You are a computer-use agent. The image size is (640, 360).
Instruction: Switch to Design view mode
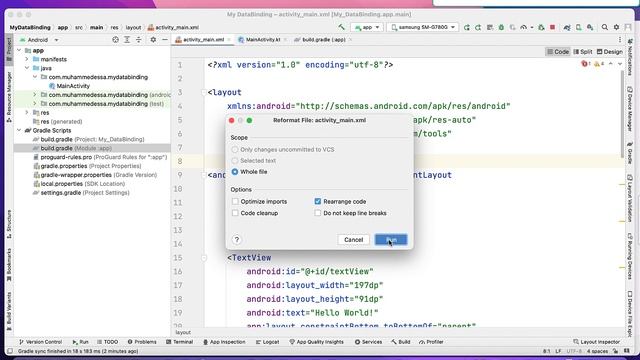[x=610, y=52]
